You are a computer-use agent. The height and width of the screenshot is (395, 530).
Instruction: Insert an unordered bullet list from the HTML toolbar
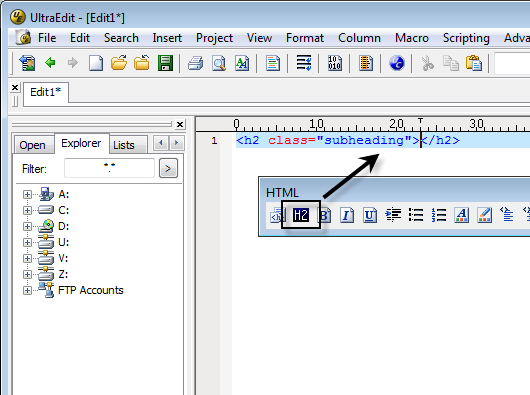click(x=416, y=215)
